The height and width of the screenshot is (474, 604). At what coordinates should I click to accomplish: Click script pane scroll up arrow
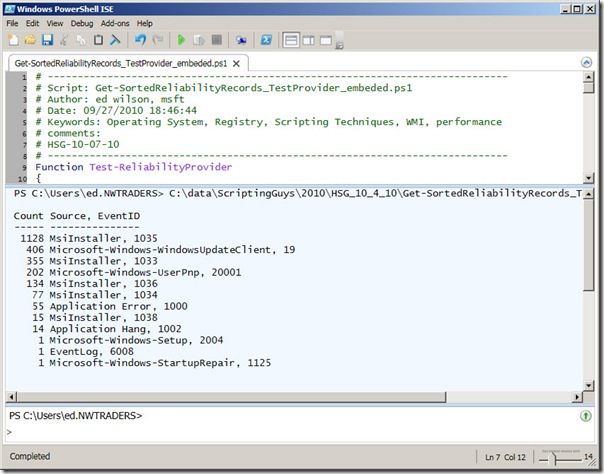[x=588, y=77]
